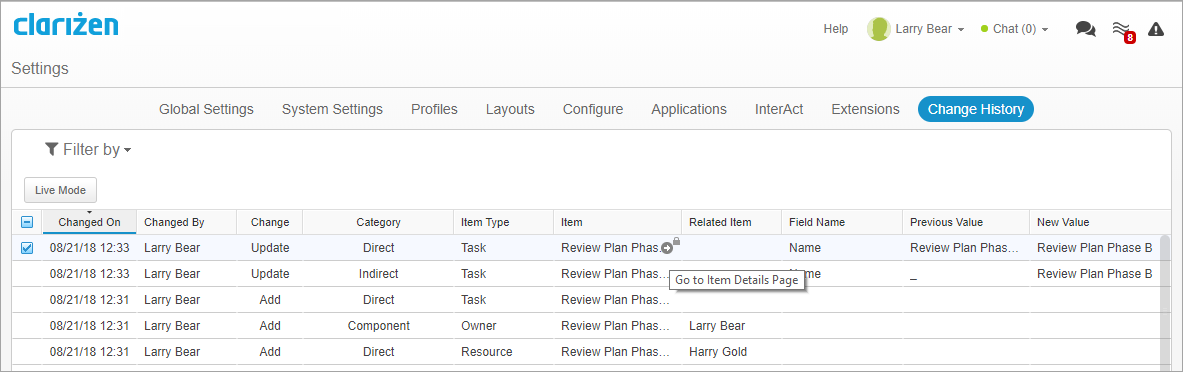Click the Changed By column header
Viewport: 1183px width, 372px height.
186,222
